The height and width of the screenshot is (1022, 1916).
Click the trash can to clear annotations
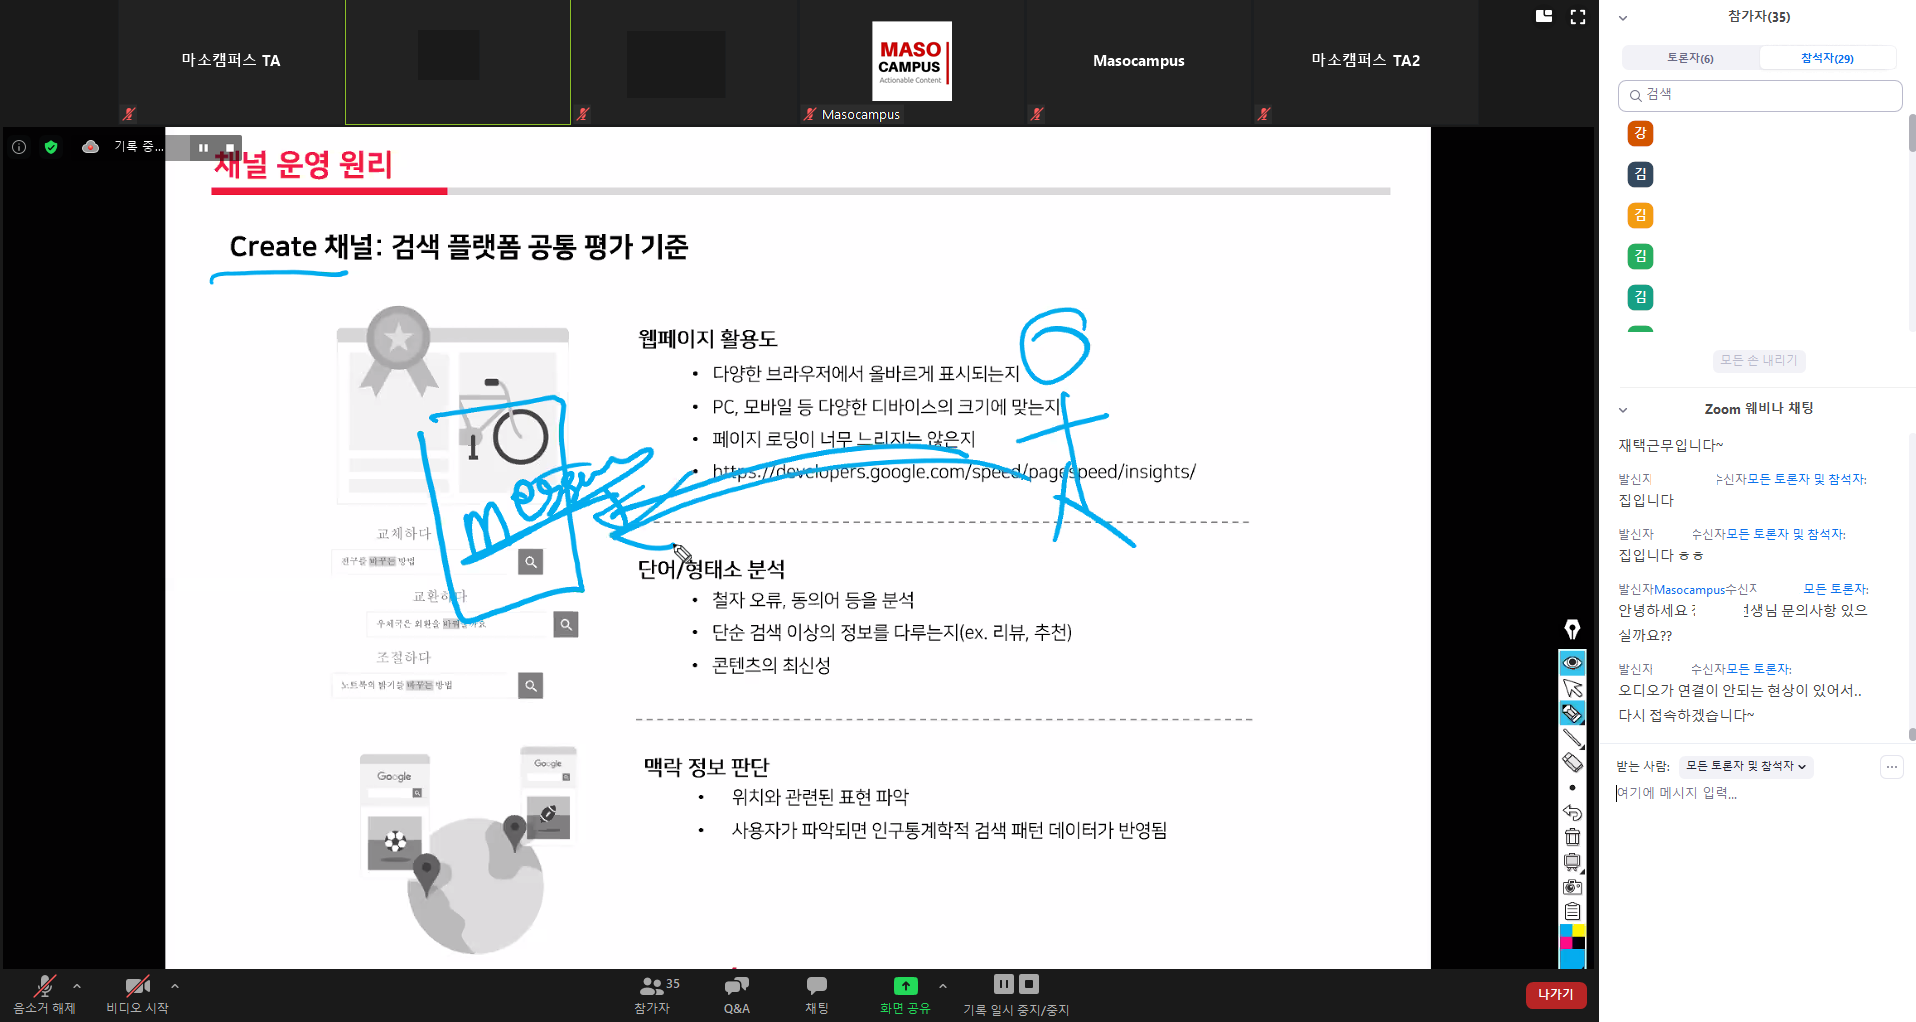pyautogui.click(x=1572, y=838)
